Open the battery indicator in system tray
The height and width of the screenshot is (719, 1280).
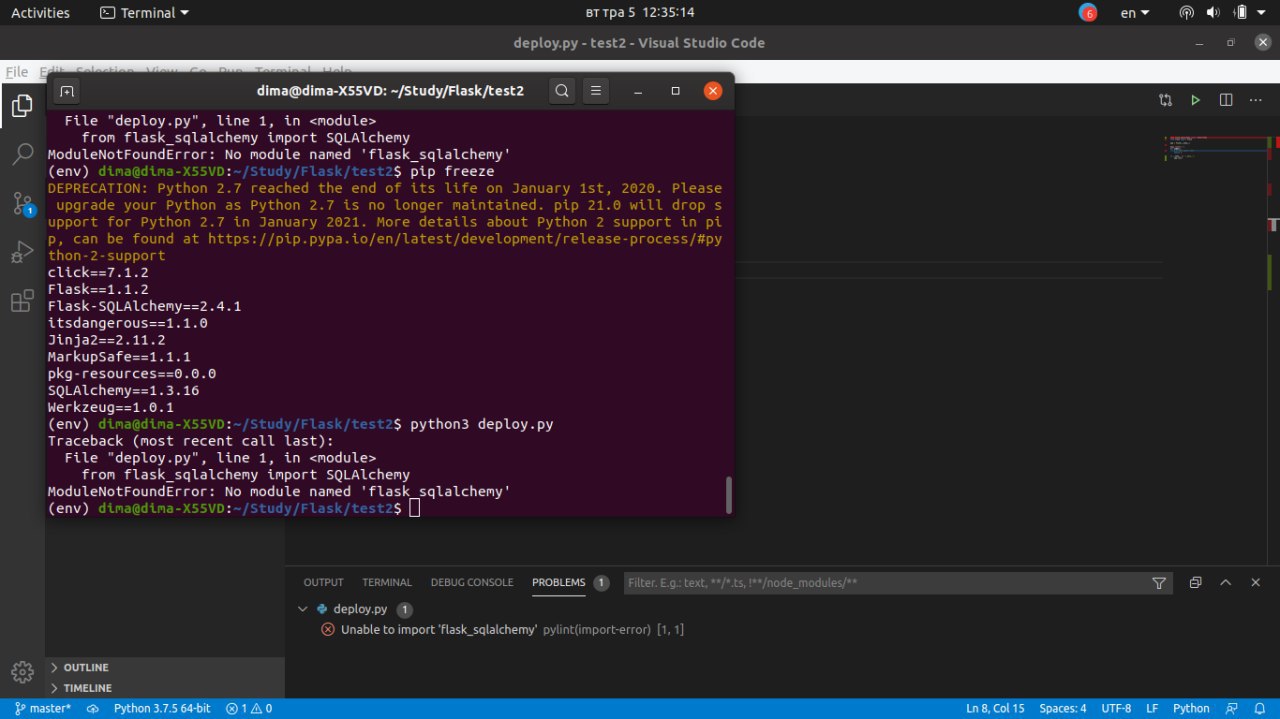coord(1240,13)
